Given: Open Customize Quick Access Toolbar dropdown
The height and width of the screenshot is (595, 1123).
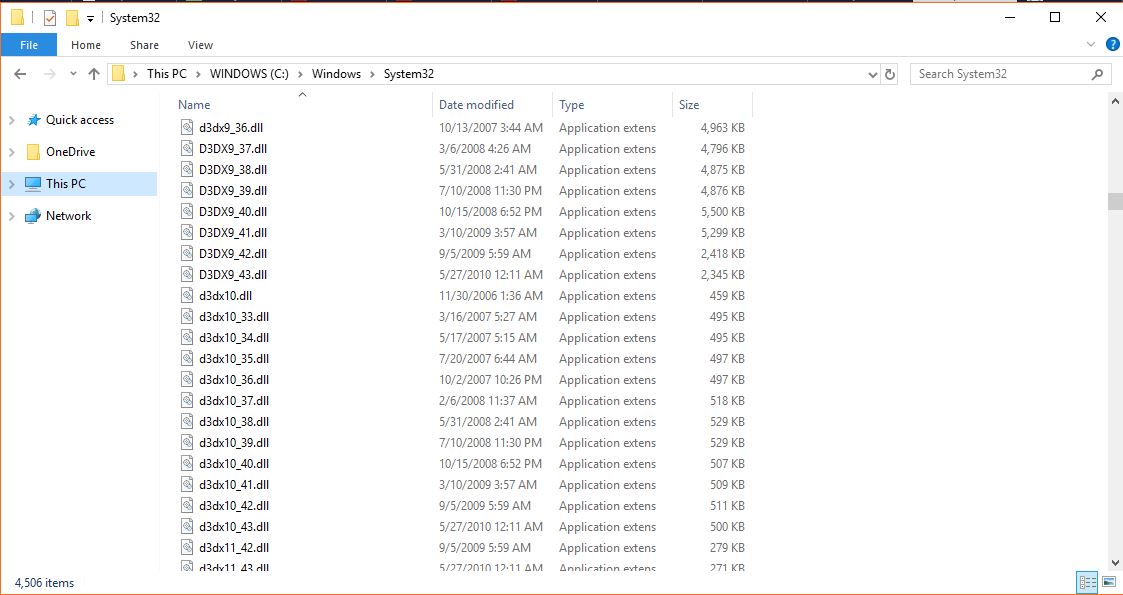Looking at the screenshot, I should click(90, 19).
